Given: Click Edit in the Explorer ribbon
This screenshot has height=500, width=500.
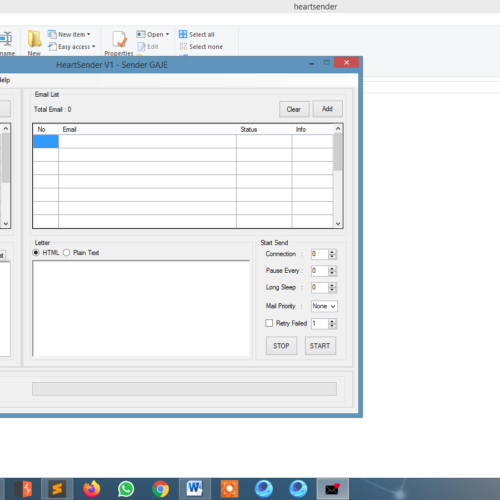Looking at the screenshot, I should pos(148,47).
